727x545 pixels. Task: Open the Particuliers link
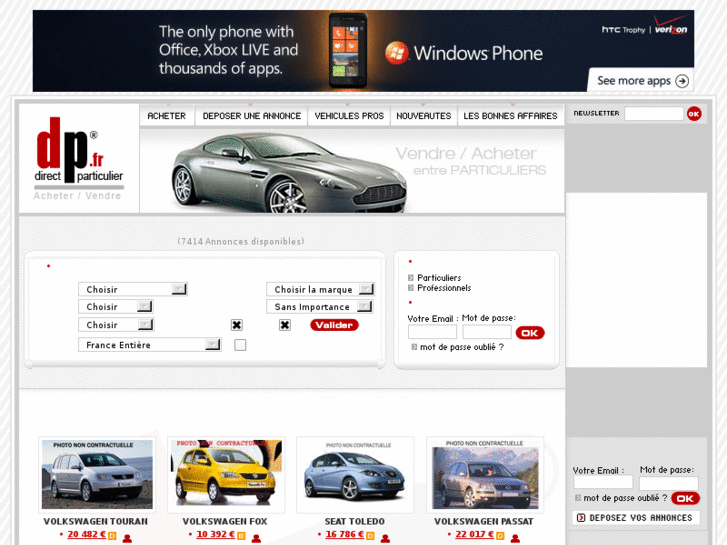coord(439,278)
